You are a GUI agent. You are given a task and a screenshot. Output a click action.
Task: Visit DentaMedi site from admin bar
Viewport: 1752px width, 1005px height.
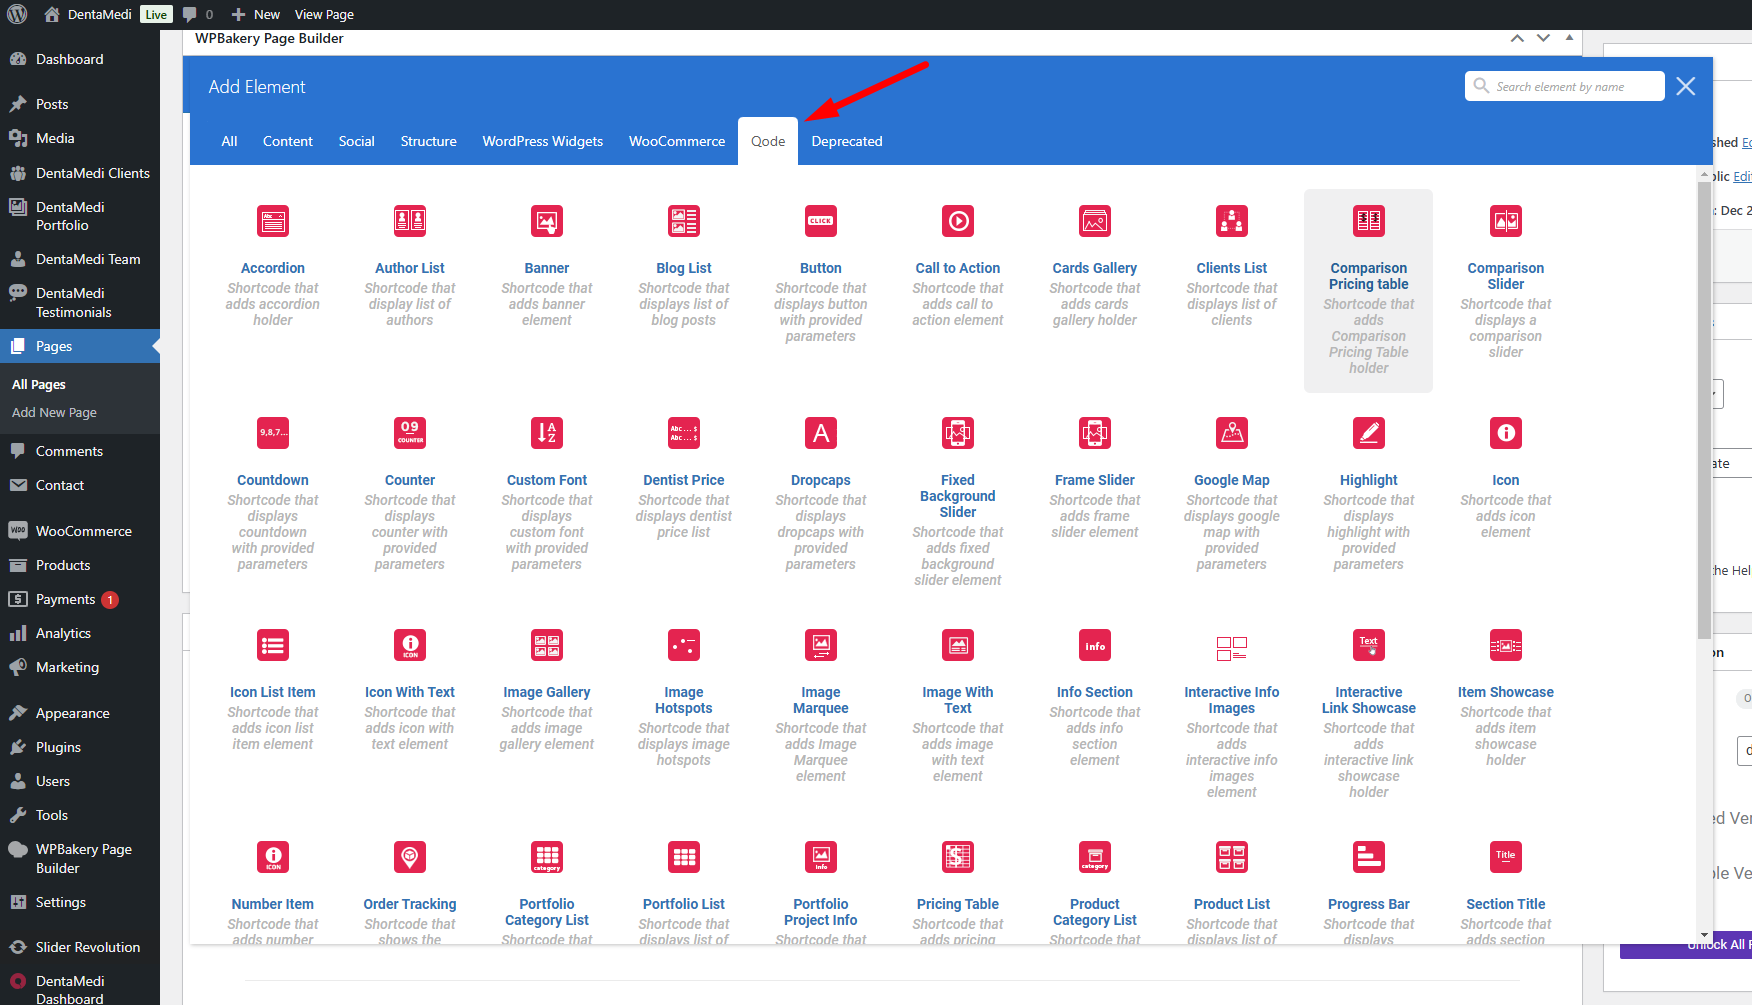(x=88, y=14)
